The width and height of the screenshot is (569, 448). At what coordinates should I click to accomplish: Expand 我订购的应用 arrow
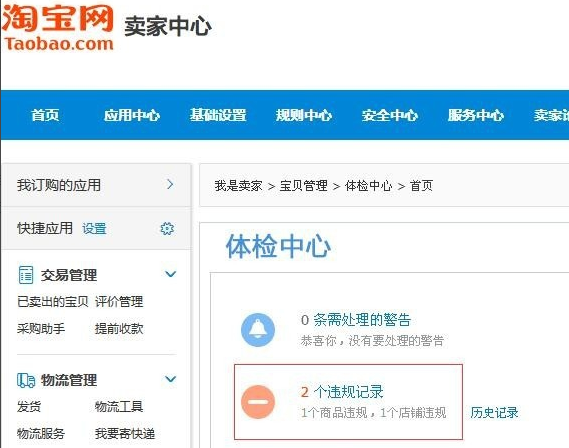tap(170, 184)
